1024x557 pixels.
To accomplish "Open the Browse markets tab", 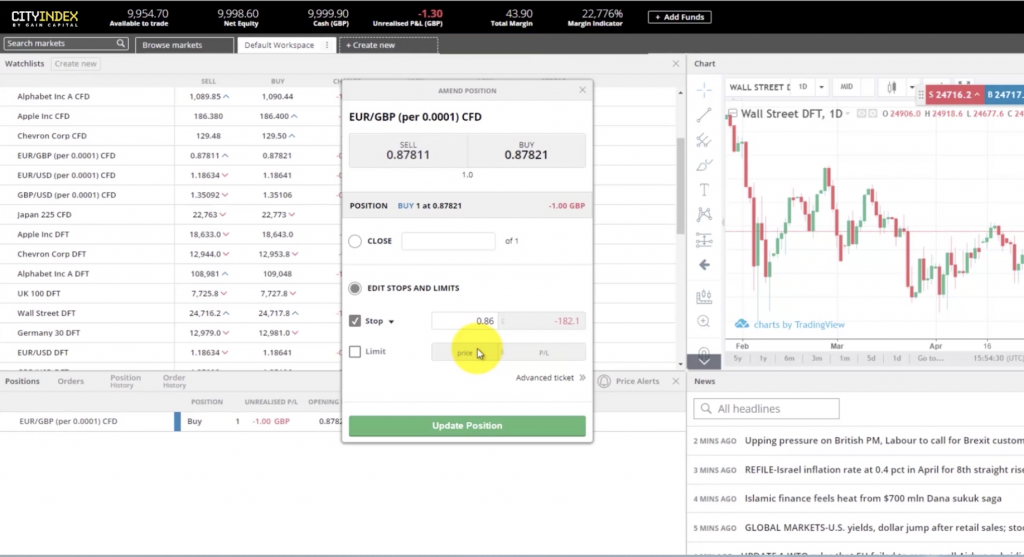I will (x=184, y=45).
